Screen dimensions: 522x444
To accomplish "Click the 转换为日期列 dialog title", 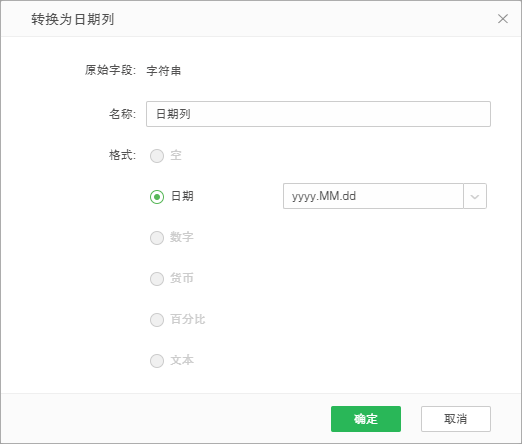I will [x=73, y=19].
